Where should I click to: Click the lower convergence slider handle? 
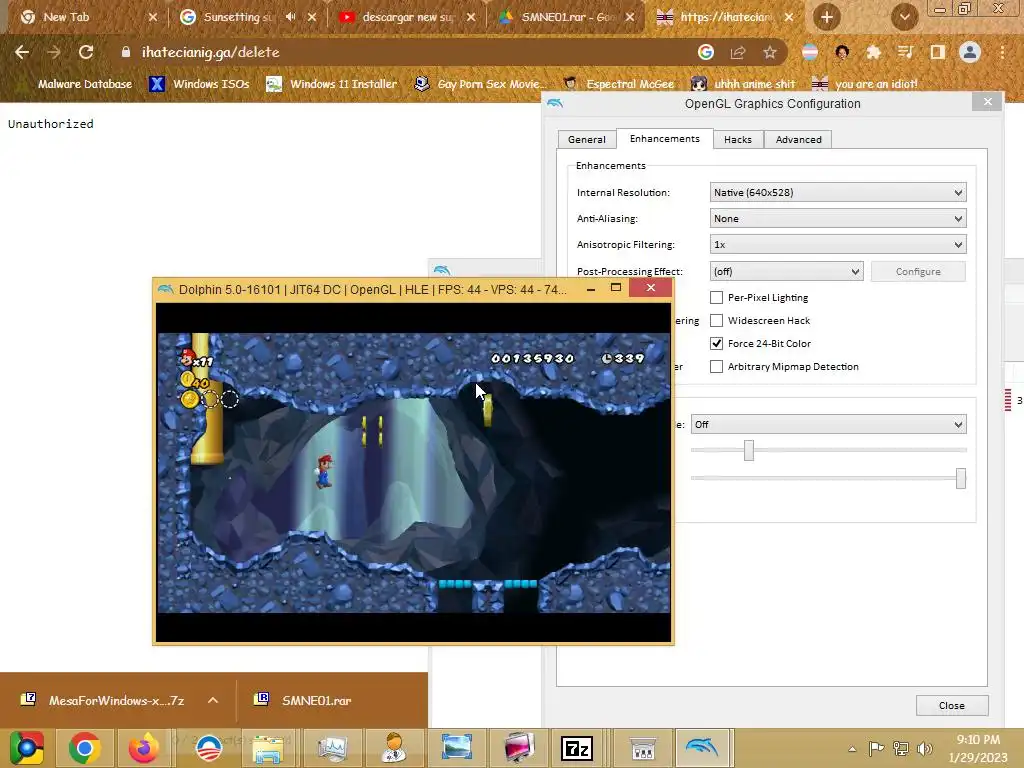tap(961, 478)
